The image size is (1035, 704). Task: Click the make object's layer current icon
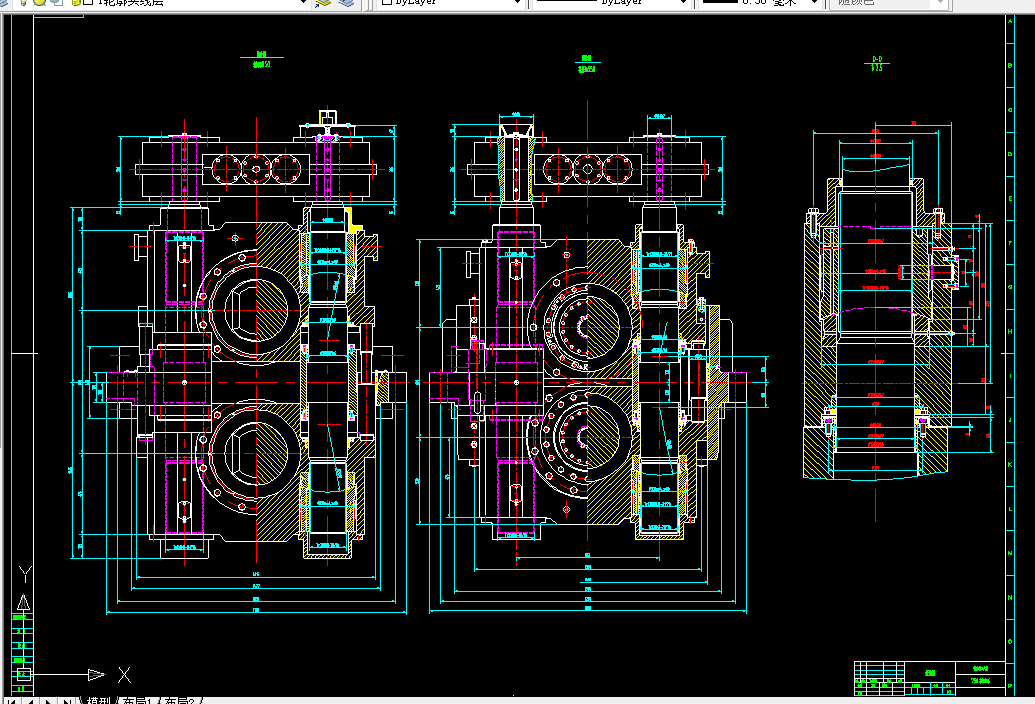(322, 3)
